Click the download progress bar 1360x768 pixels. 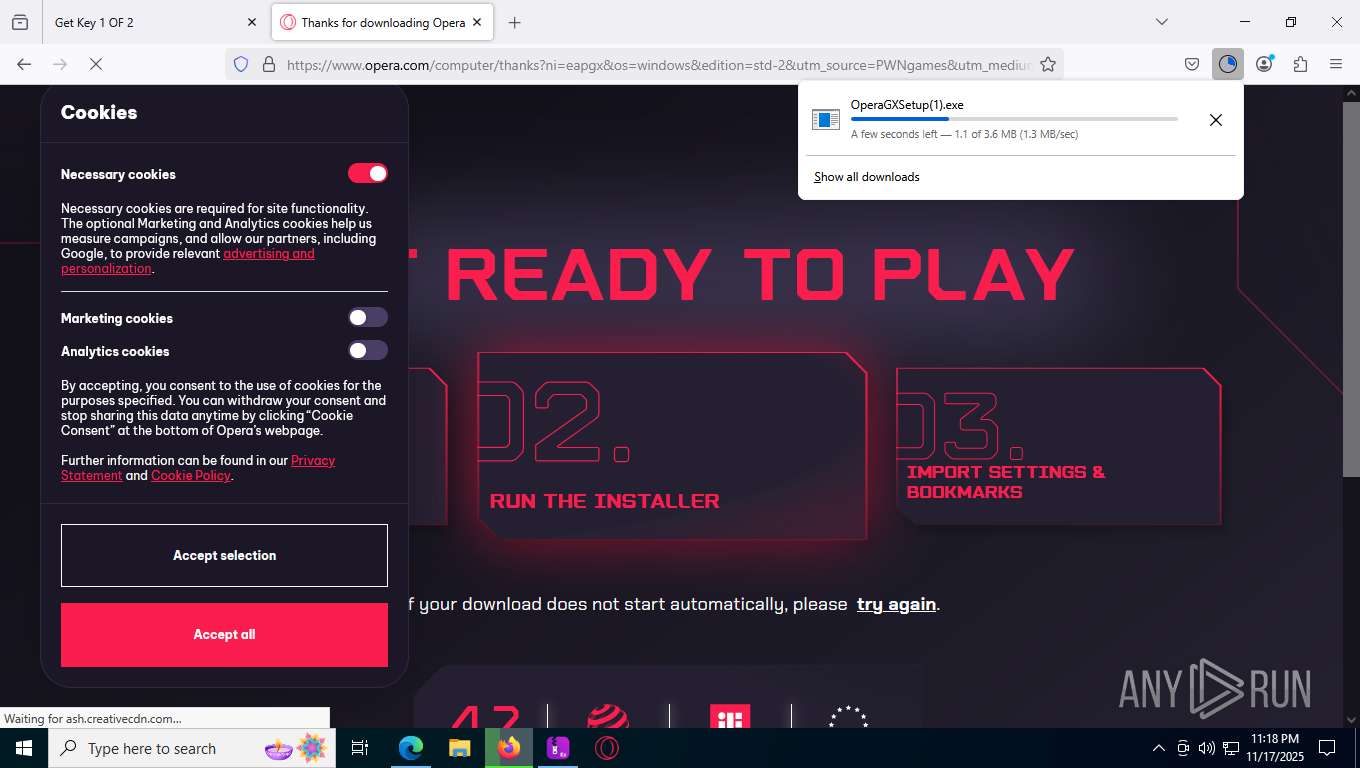[x=1014, y=119]
